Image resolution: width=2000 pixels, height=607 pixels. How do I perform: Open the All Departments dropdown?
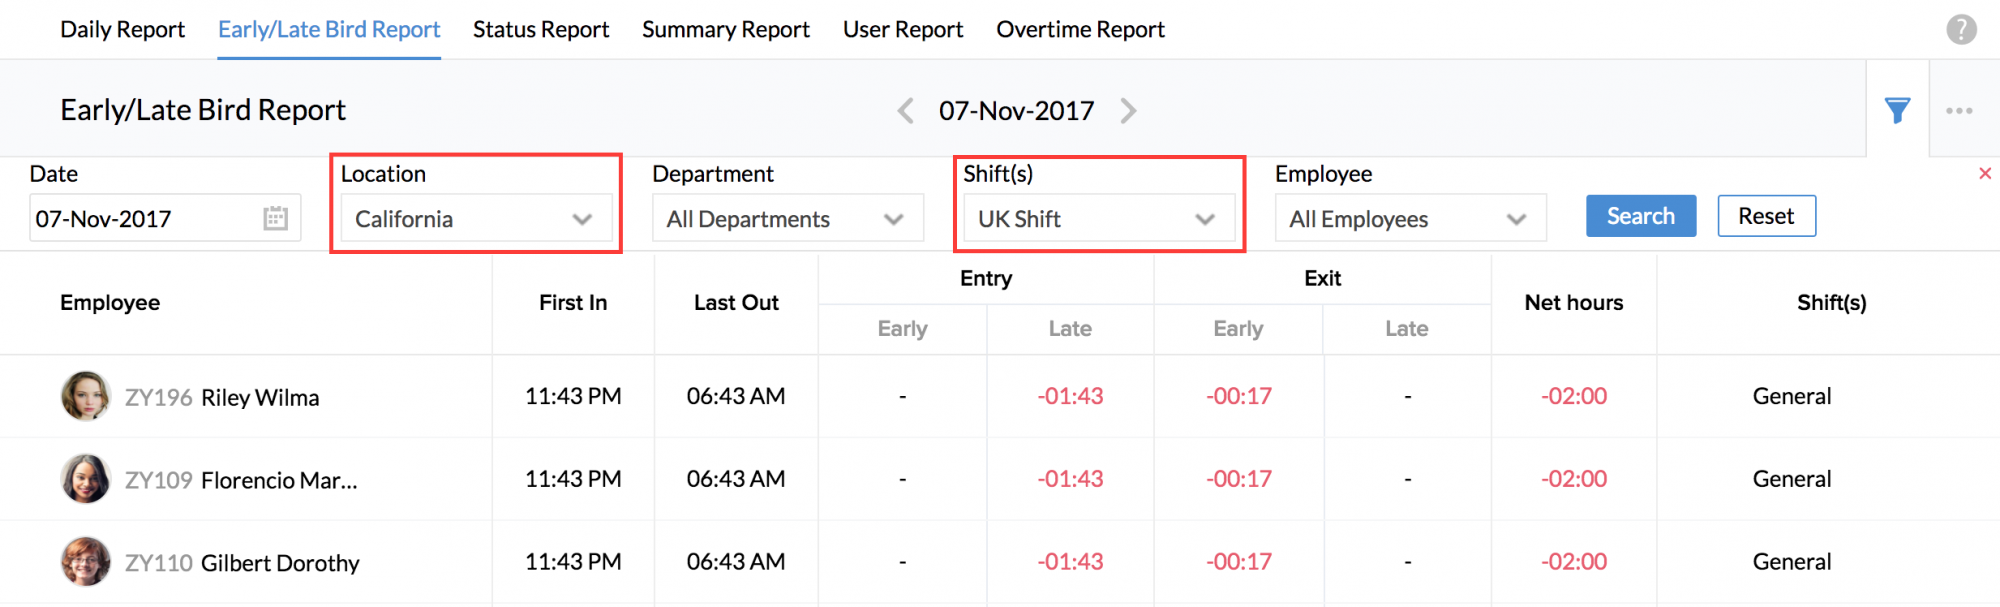[787, 219]
